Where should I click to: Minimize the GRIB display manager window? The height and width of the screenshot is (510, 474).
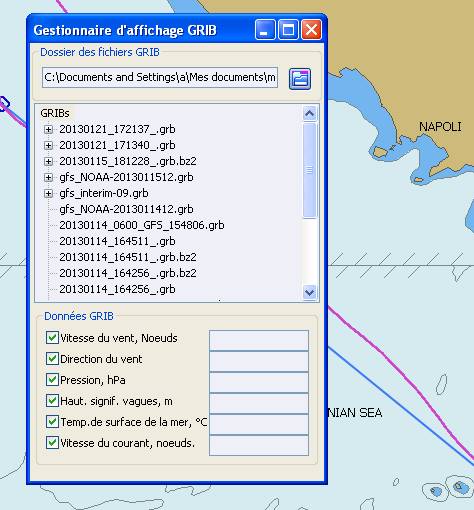point(265,30)
